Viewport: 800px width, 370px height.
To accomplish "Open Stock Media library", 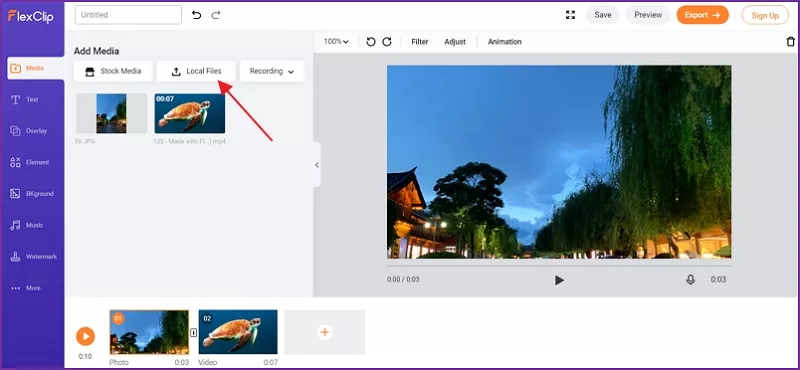I will click(113, 71).
